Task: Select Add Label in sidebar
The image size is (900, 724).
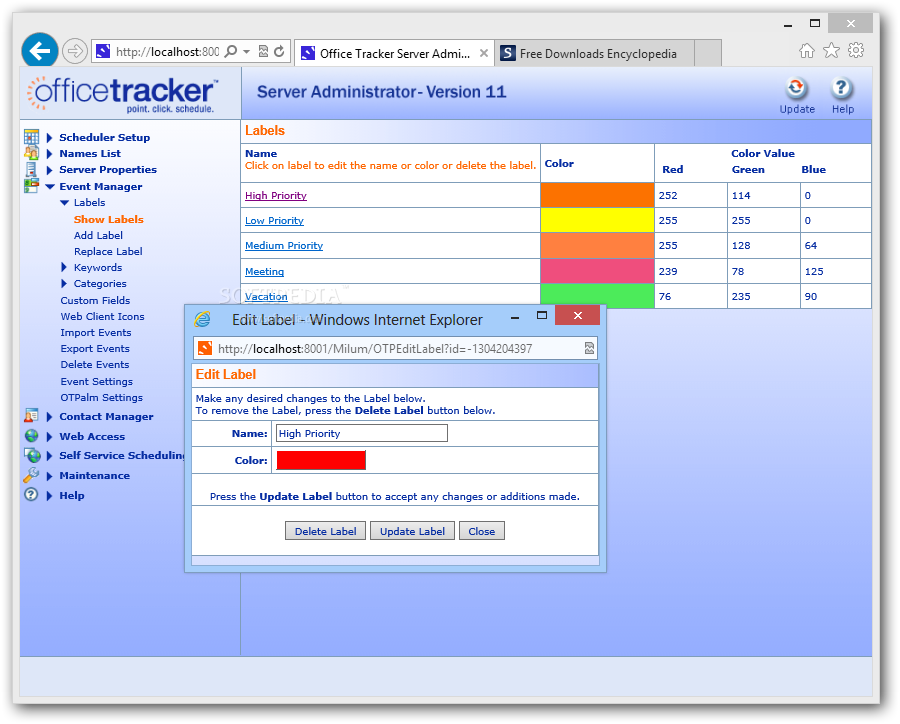Action: [98, 235]
